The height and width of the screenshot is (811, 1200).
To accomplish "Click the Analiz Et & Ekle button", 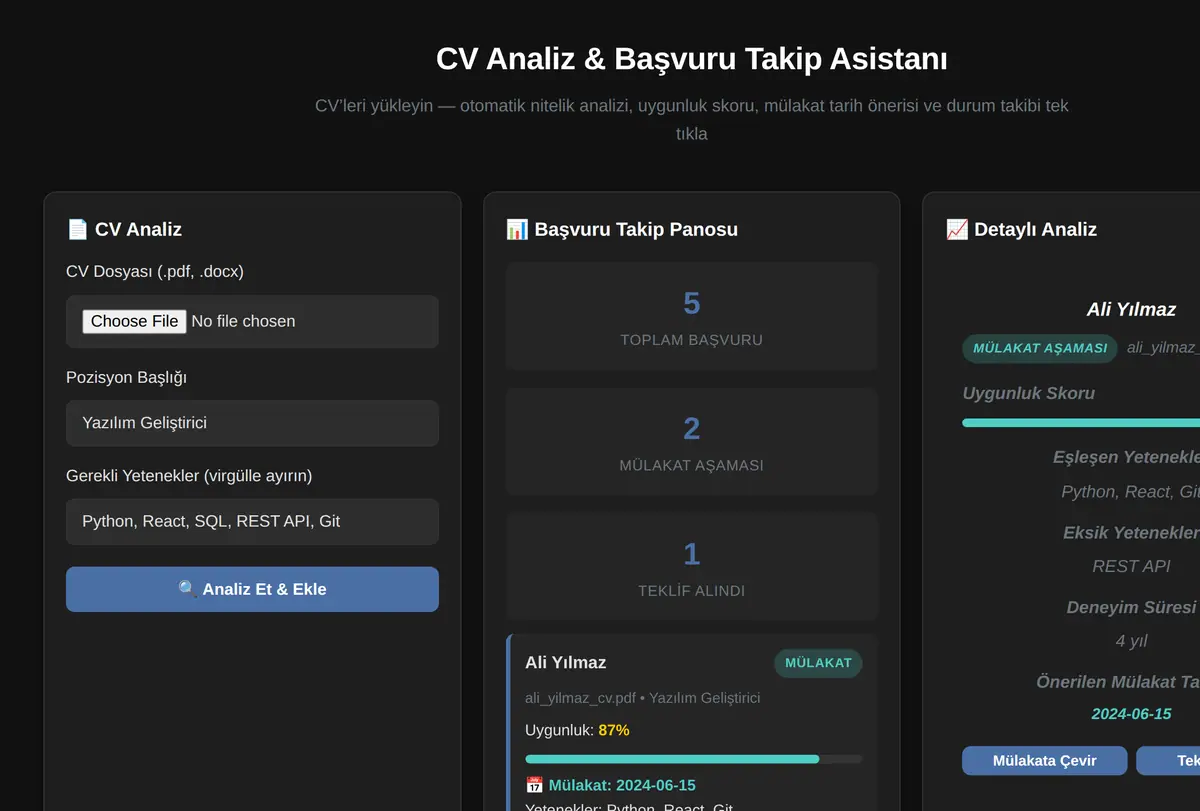I will click(x=252, y=589).
